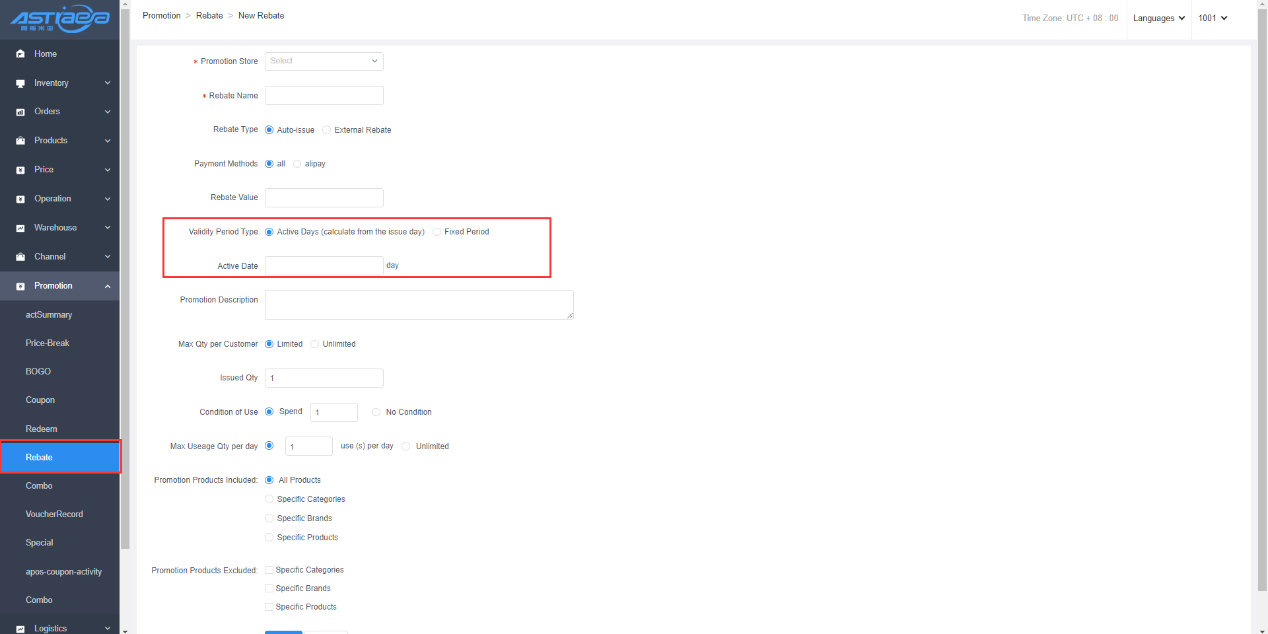Click the Home icon in sidebar
The width and height of the screenshot is (1268, 634).
pos(20,54)
